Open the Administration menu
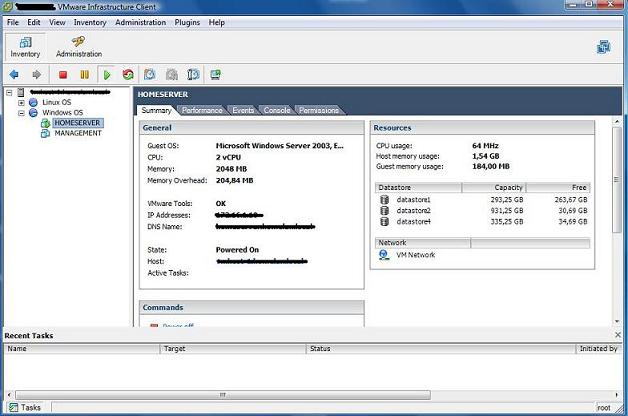Screen dimensions: 628x416 141,22
